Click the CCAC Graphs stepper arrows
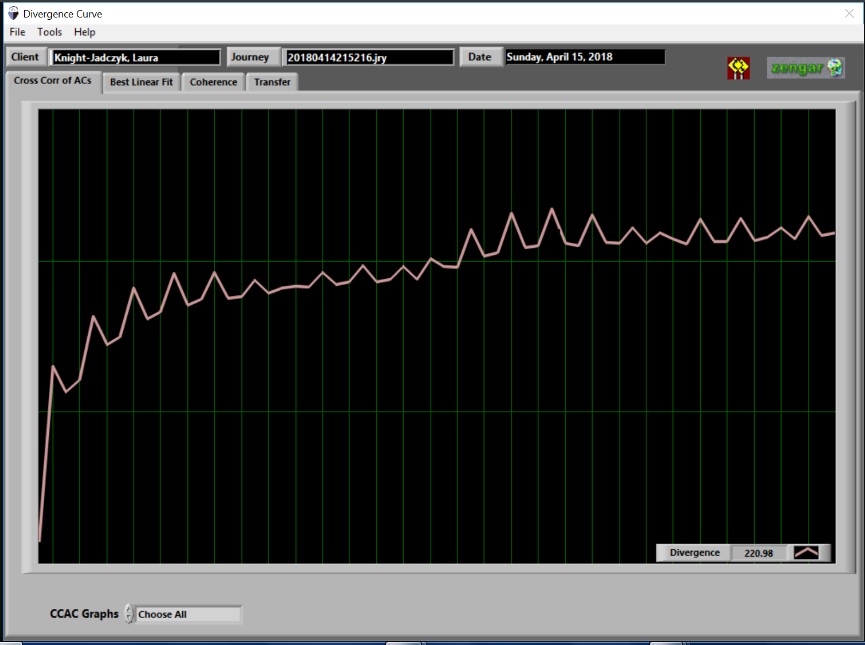Viewport: 865px width, 645px height. coord(129,614)
